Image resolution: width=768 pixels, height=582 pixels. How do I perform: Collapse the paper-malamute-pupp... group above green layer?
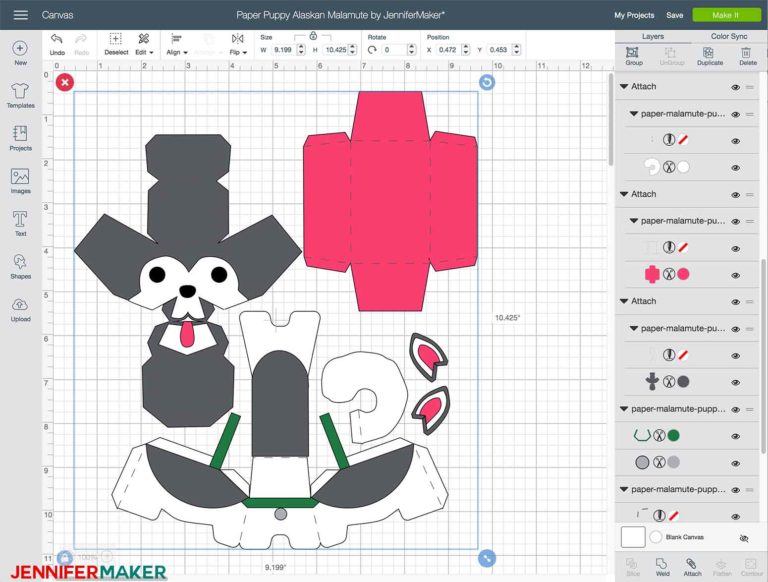tap(624, 409)
